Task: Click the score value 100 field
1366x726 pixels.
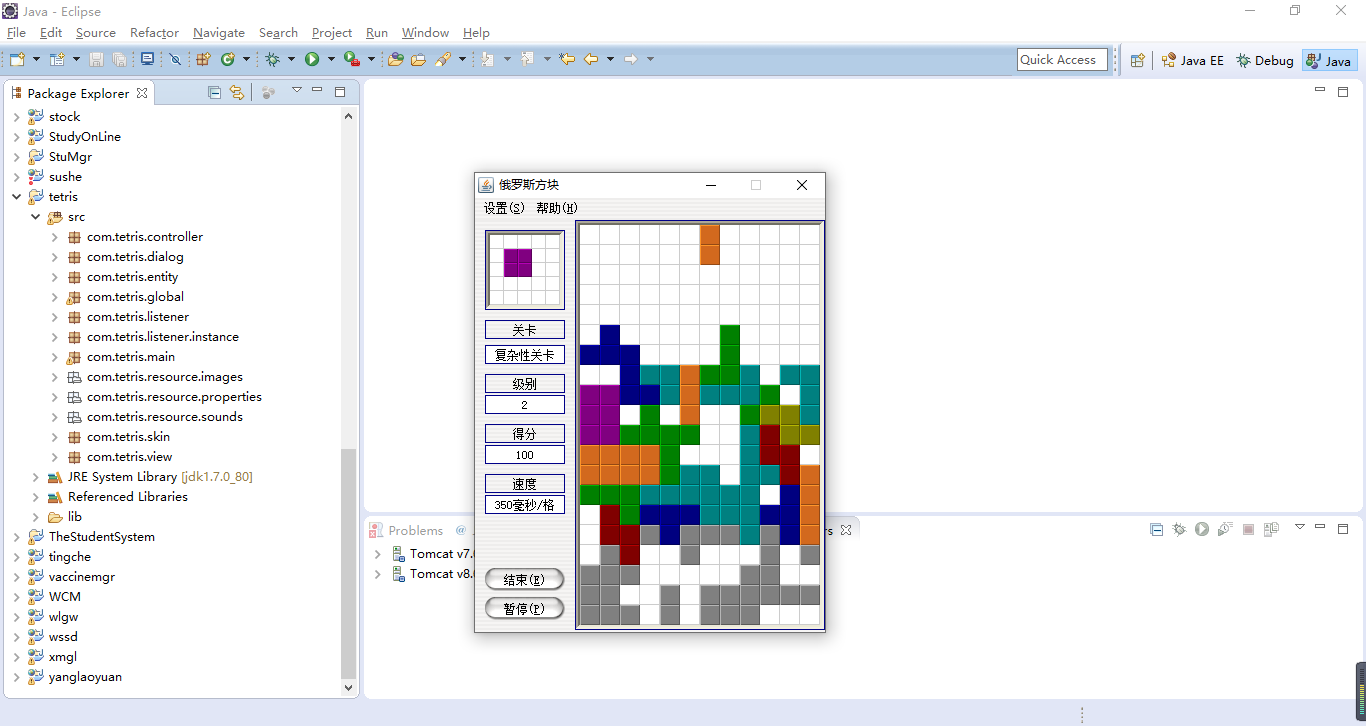Action: (525, 455)
